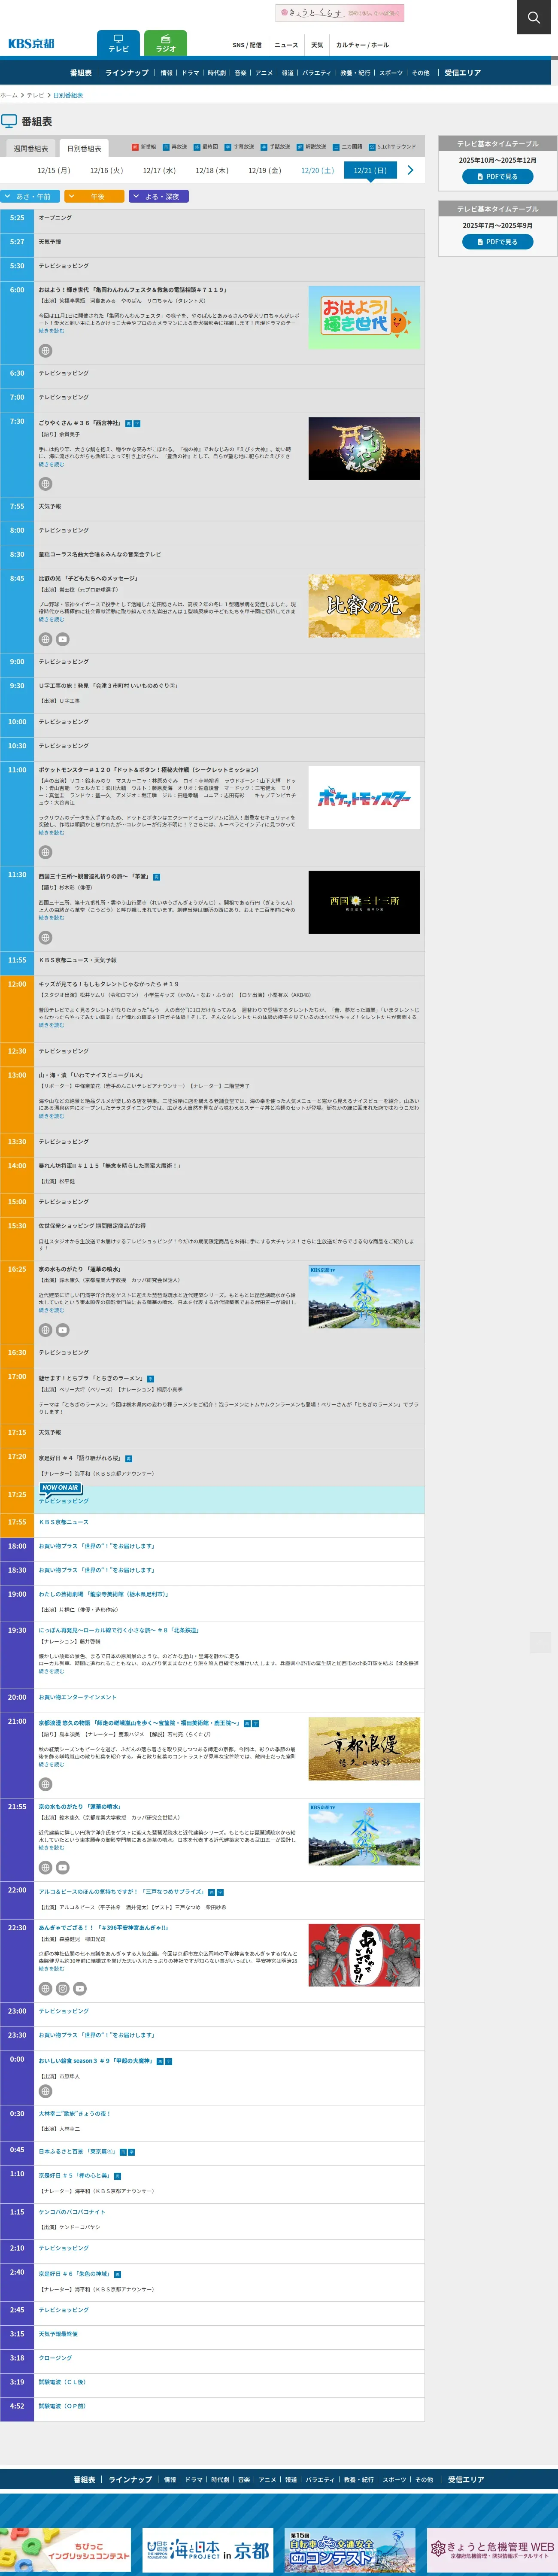
Task: Open globe icon for あんぎゃでござる!!
Action: click(x=45, y=1989)
